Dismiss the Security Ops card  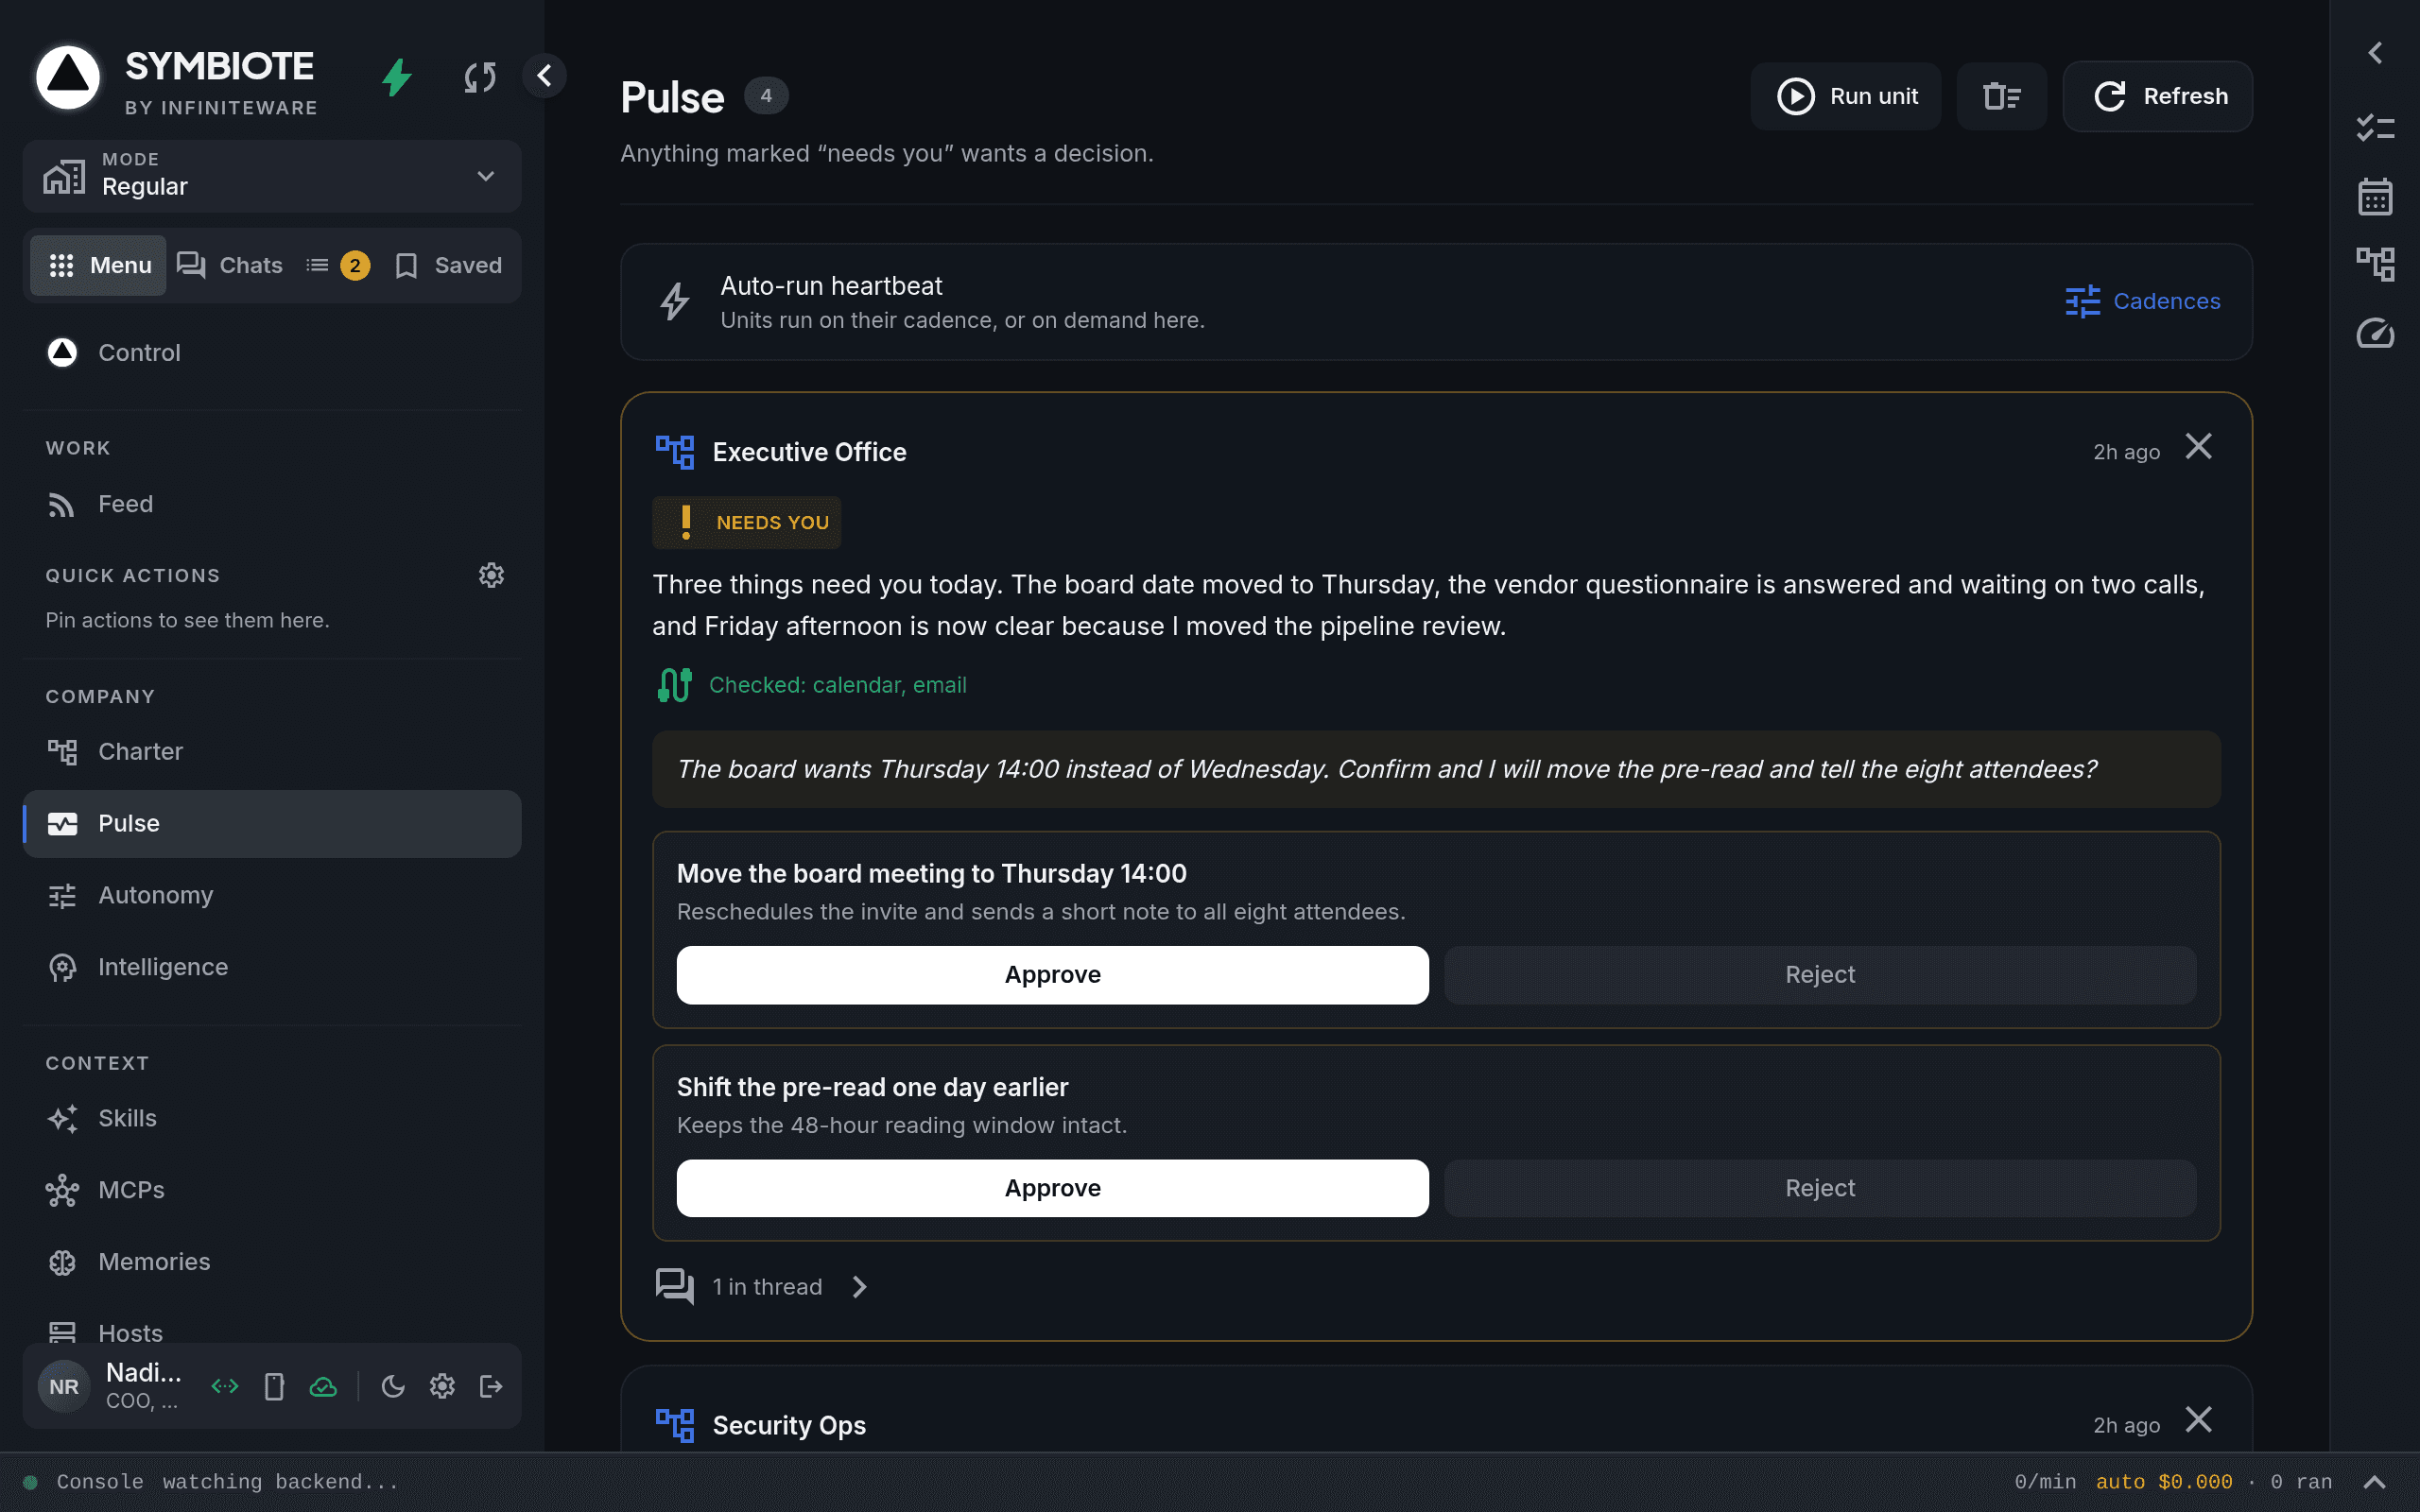tap(2198, 1420)
